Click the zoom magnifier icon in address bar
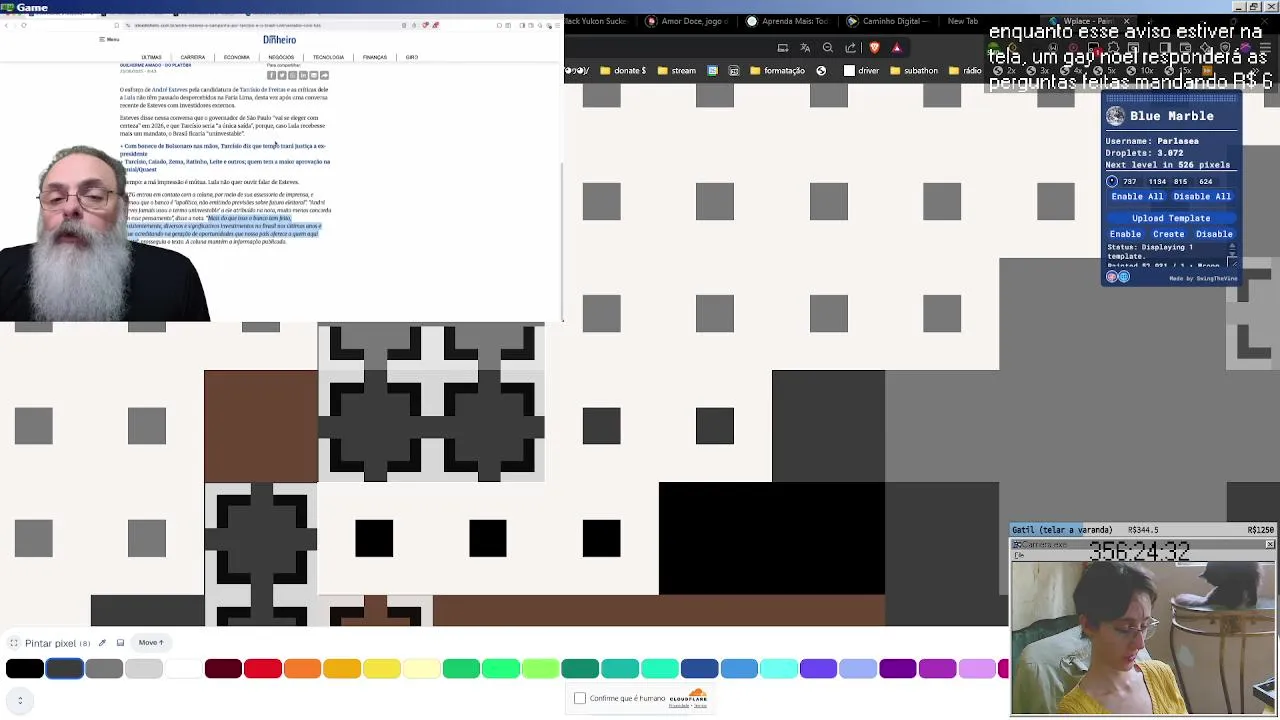The height and width of the screenshot is (720, 1280). [x=828, y=47]
